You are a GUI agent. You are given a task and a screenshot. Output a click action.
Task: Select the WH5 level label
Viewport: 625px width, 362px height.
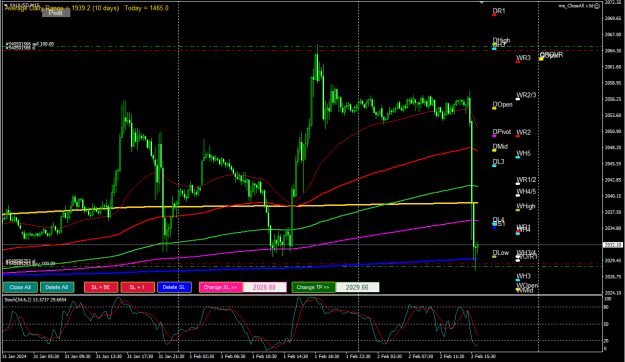(x=523, y=153)
